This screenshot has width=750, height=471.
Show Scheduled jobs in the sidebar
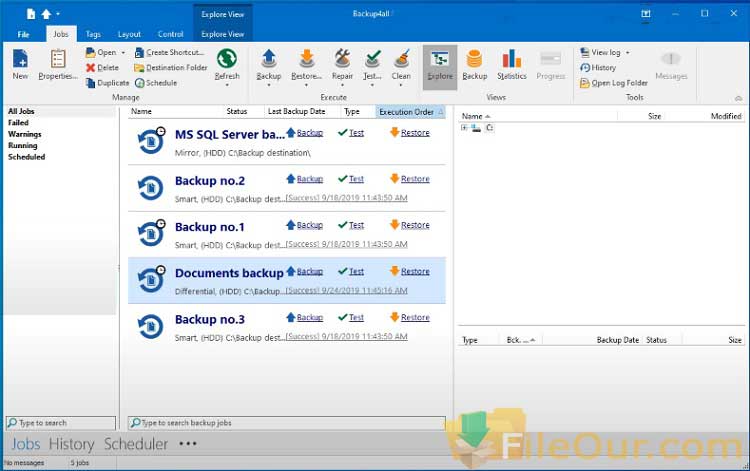(x=26, y=157)
